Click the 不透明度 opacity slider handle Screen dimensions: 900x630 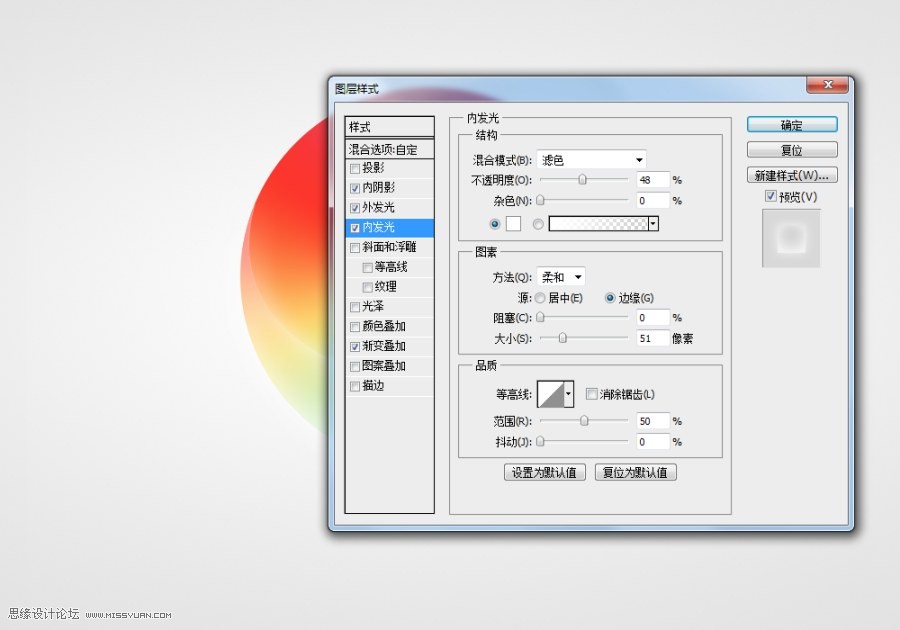coord(585,179)
